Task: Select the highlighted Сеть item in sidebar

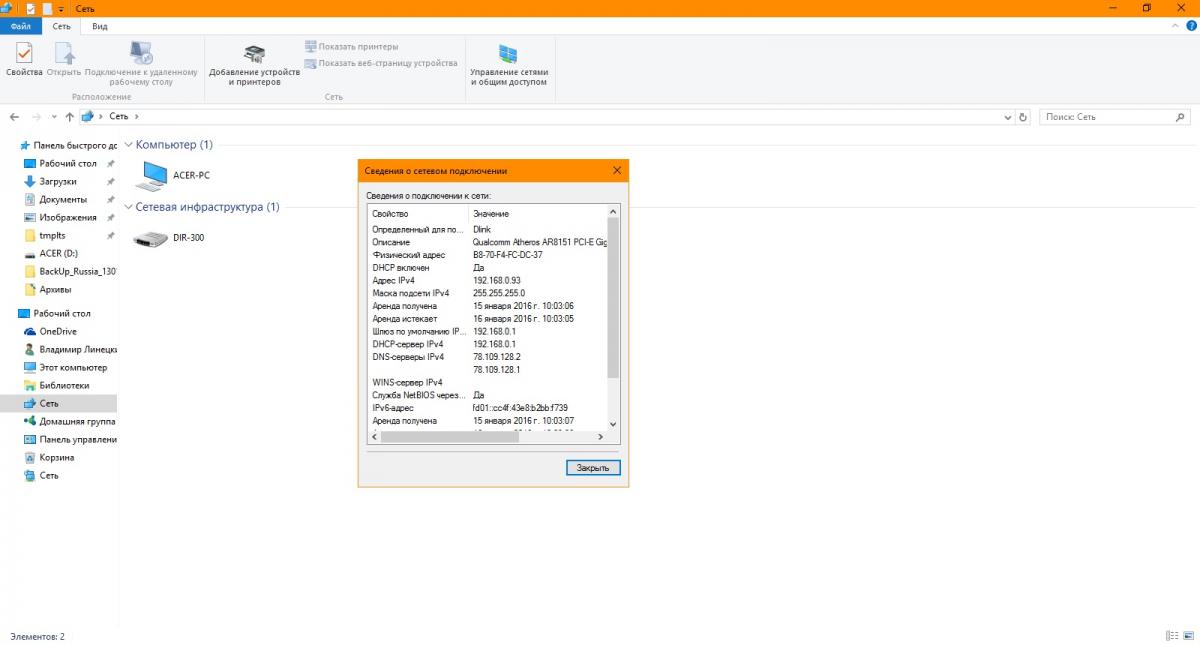Action: 58,403
